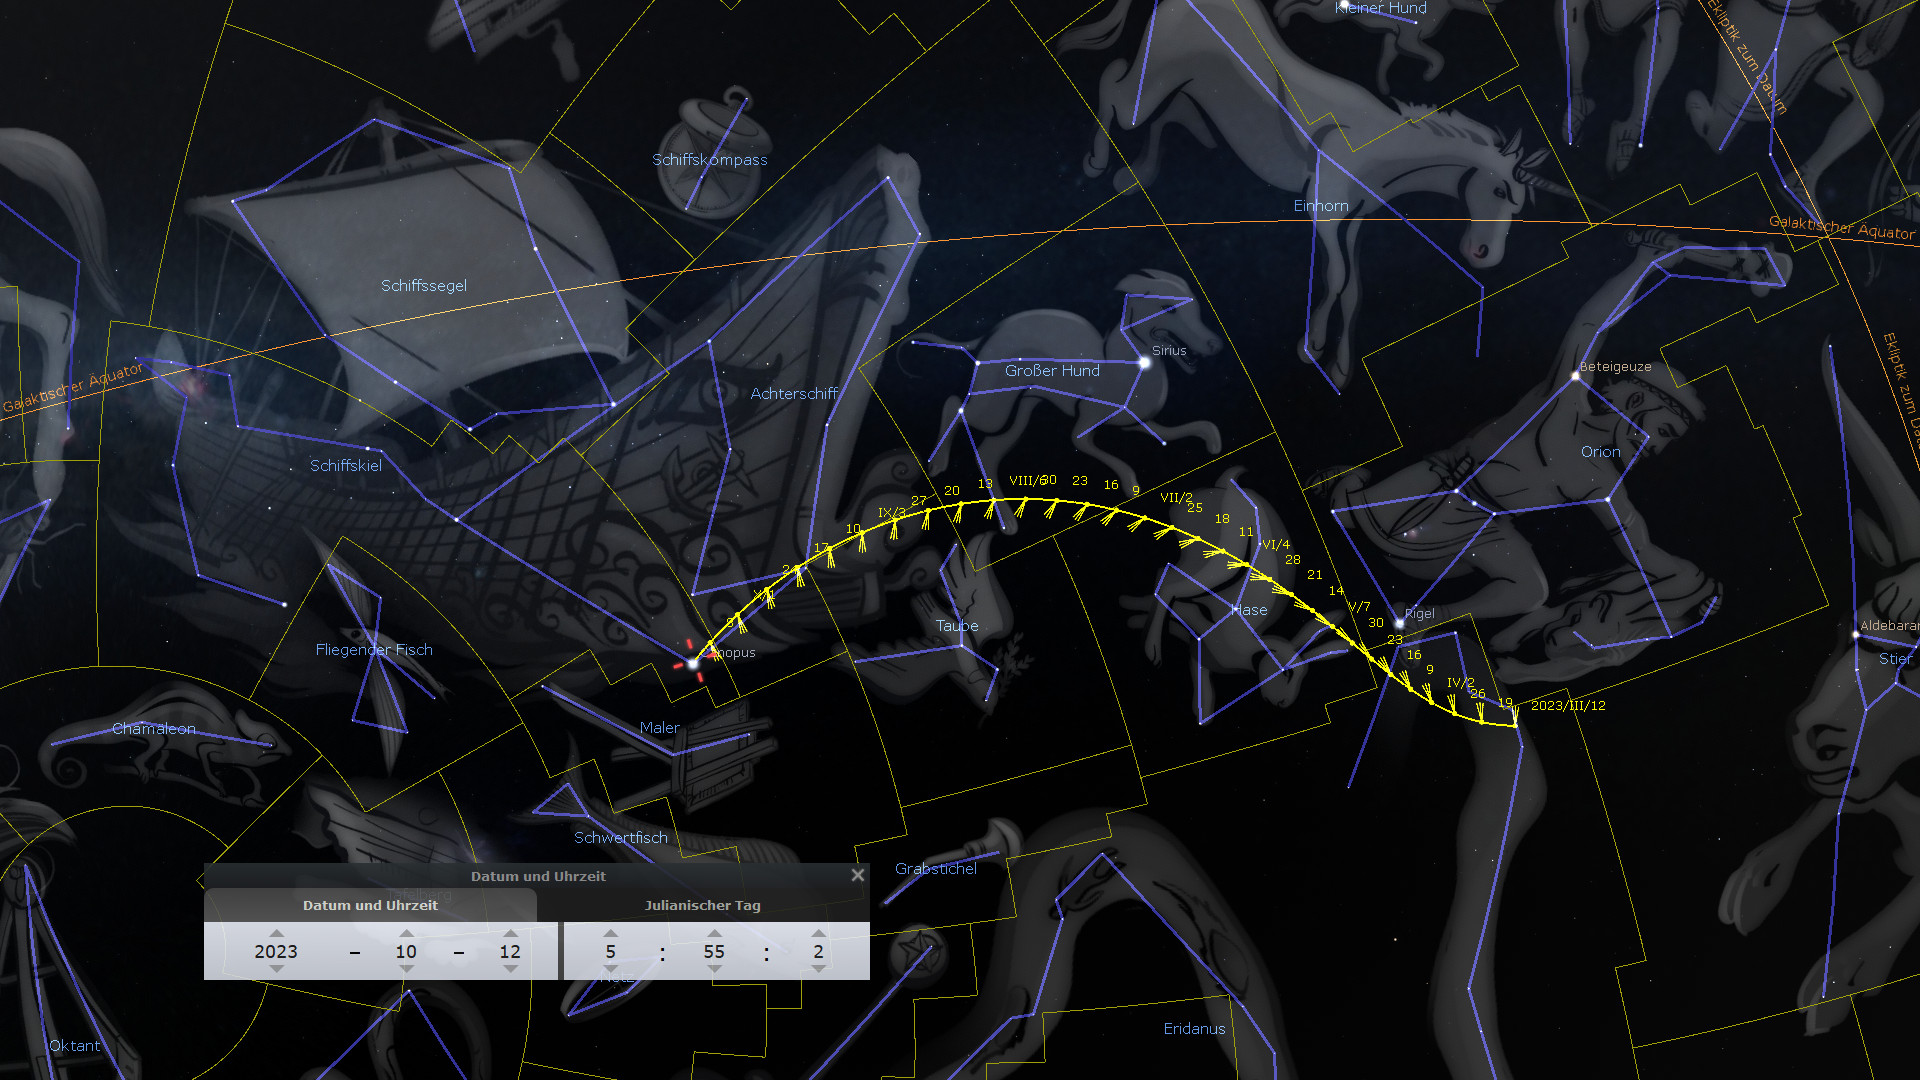Select the star Sirius
Screen dimensions: 1920x1080
[x=1144, y=362]
